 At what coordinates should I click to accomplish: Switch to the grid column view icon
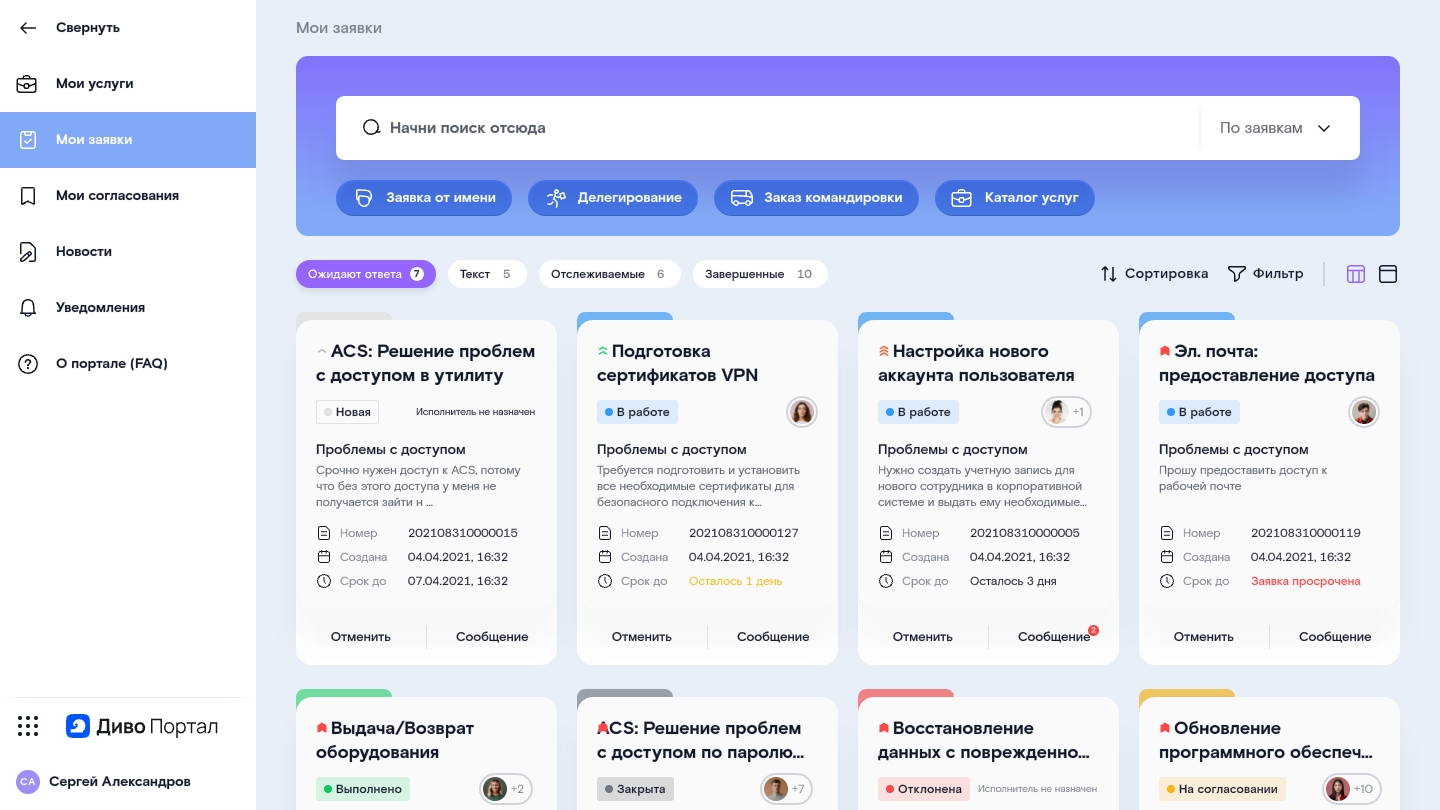point(1356,274)
